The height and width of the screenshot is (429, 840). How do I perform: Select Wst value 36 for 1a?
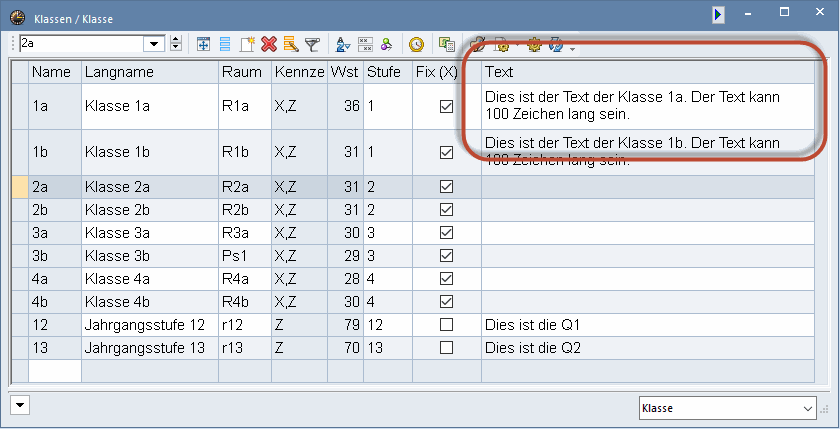(346, 107)
